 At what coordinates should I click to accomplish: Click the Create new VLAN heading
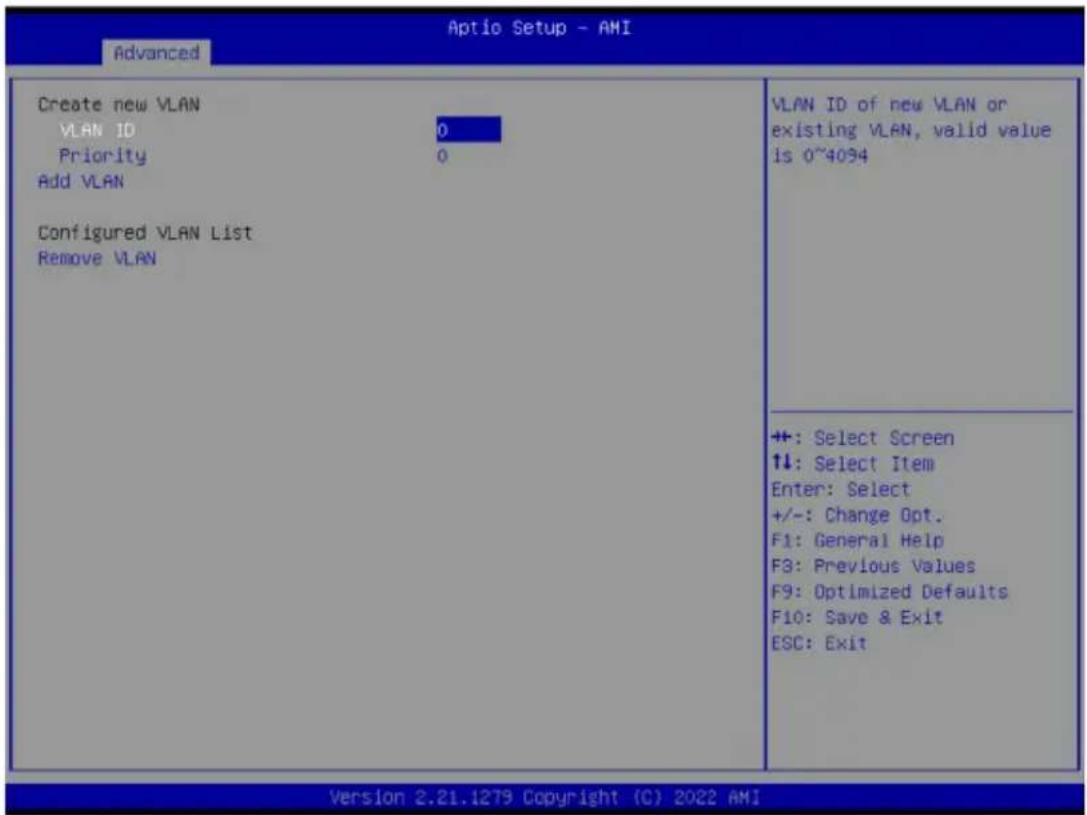pyautogui.click(x=119, y=105)
